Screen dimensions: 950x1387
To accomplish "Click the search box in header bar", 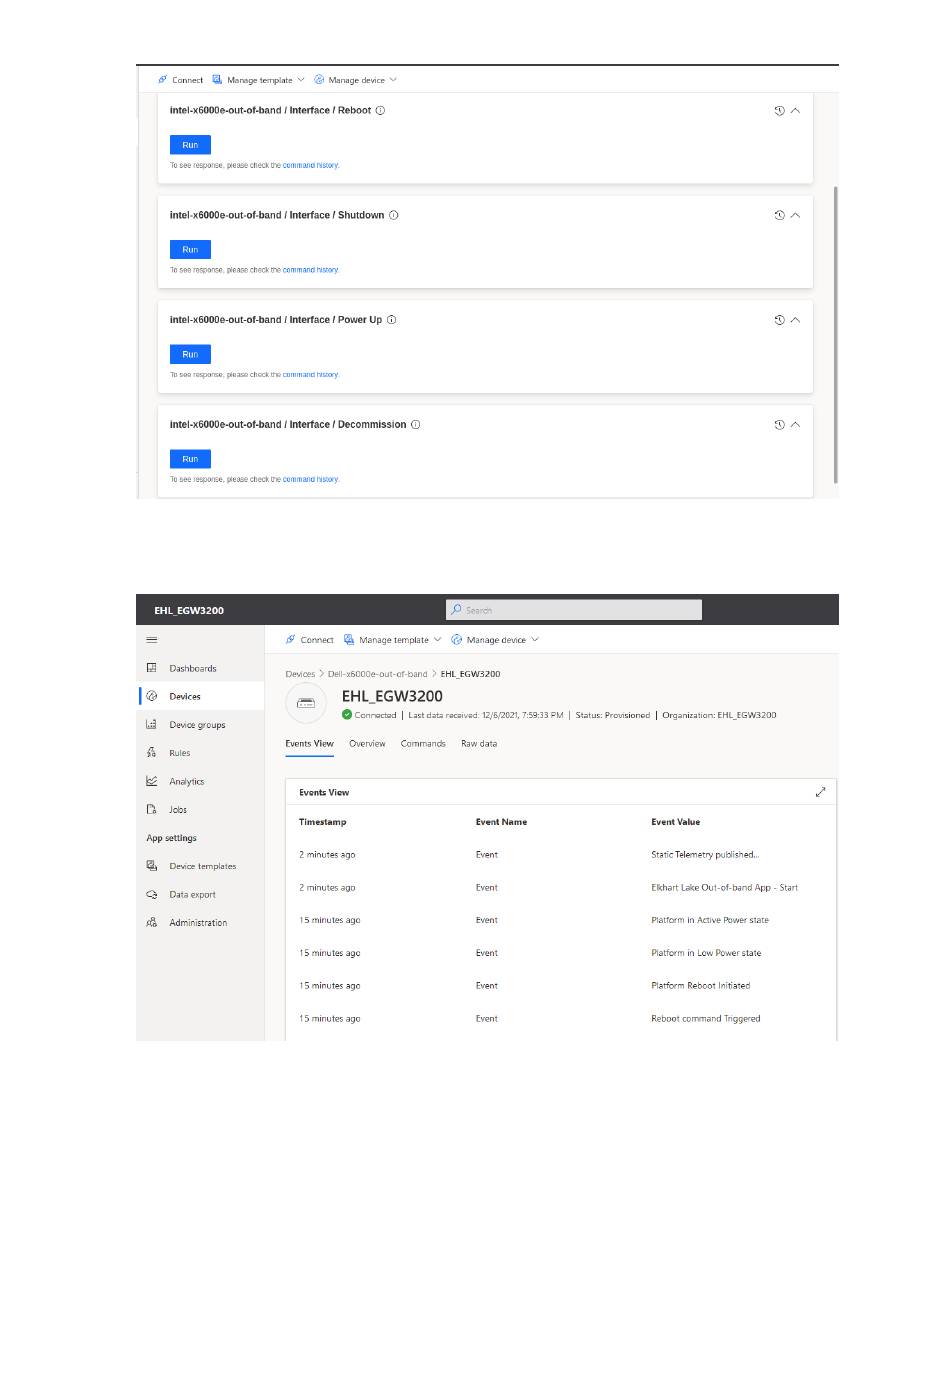I will tap(574, 610).
